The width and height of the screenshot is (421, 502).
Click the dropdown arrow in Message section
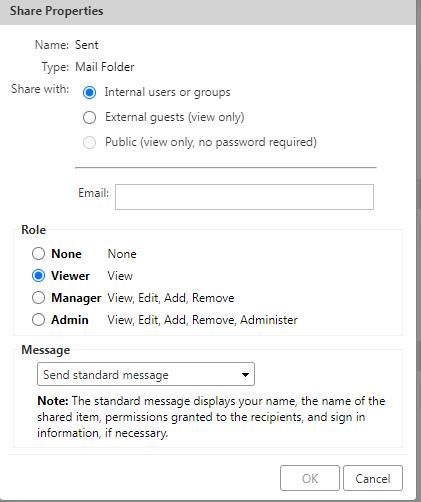point(245,375)
